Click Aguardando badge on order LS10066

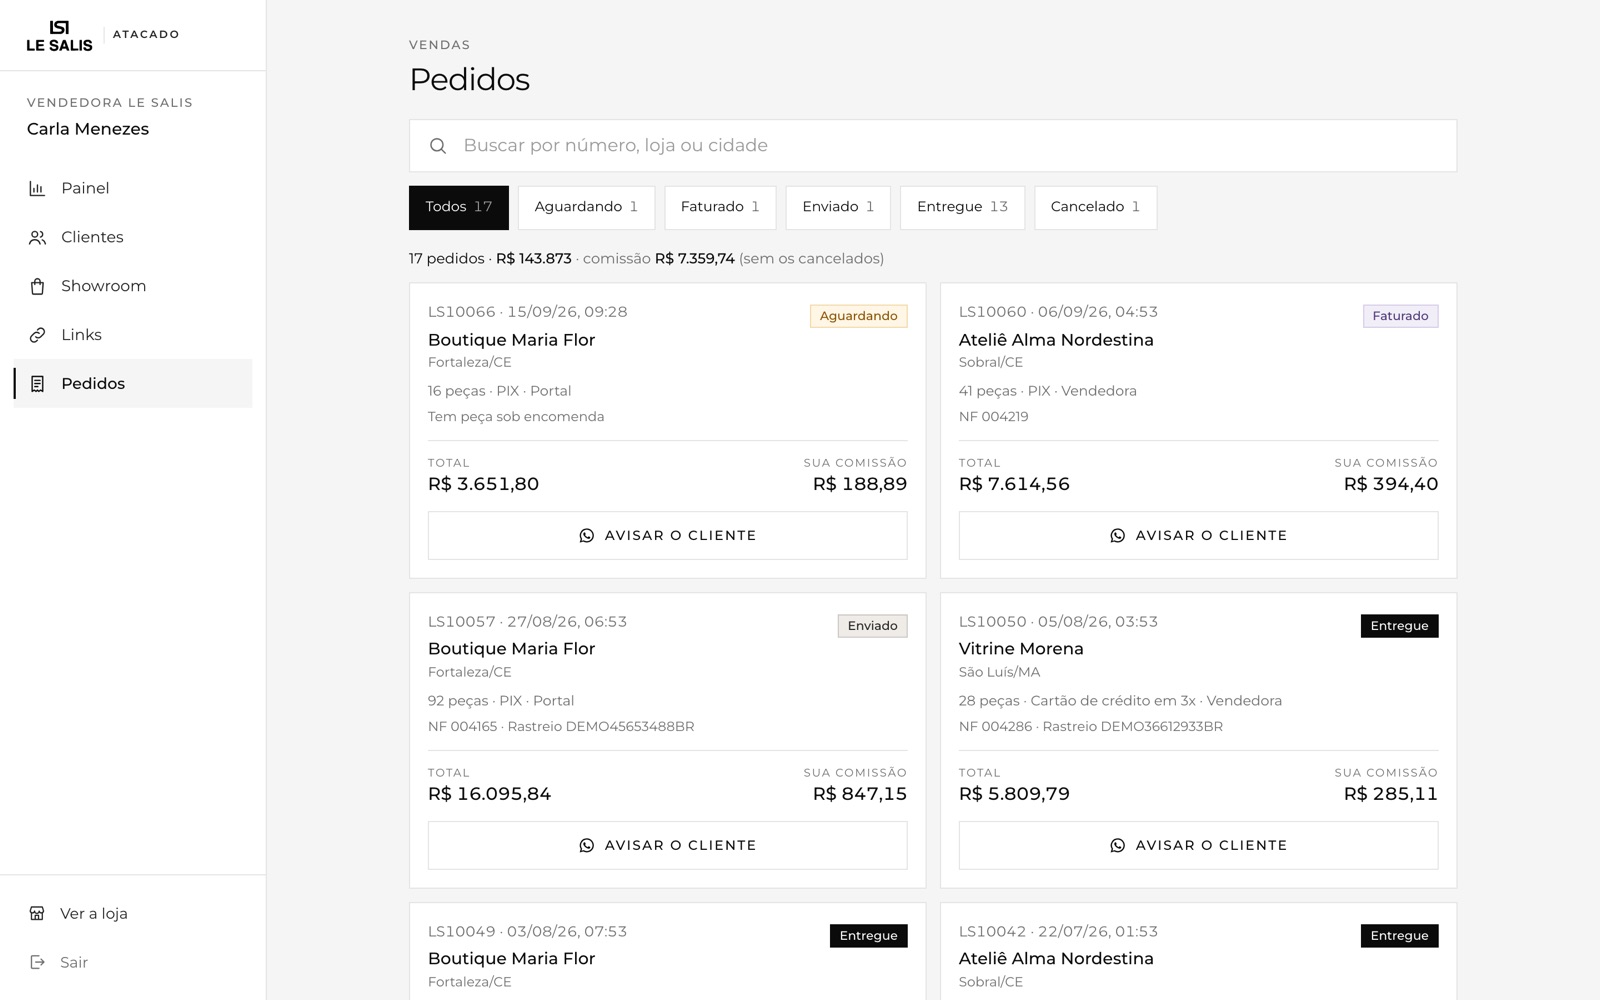[859, 316]
